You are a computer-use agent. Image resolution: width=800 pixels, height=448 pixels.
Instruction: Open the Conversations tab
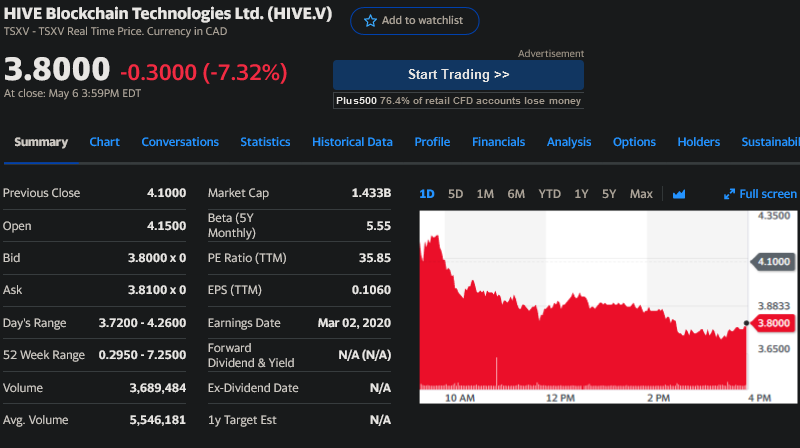[180, 142]
